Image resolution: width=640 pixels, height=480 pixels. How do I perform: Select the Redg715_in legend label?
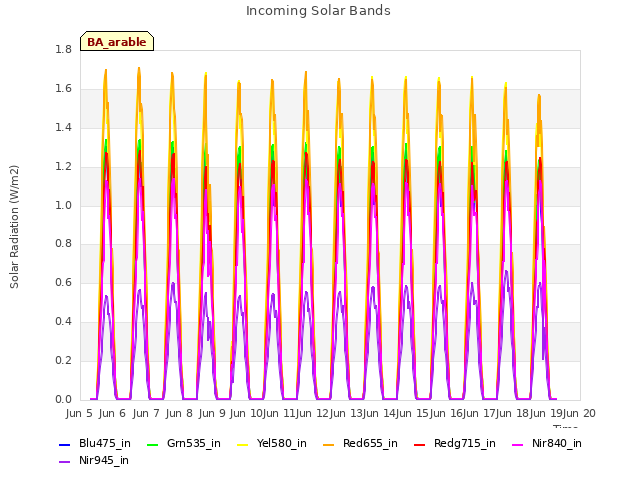click(465, 444)
